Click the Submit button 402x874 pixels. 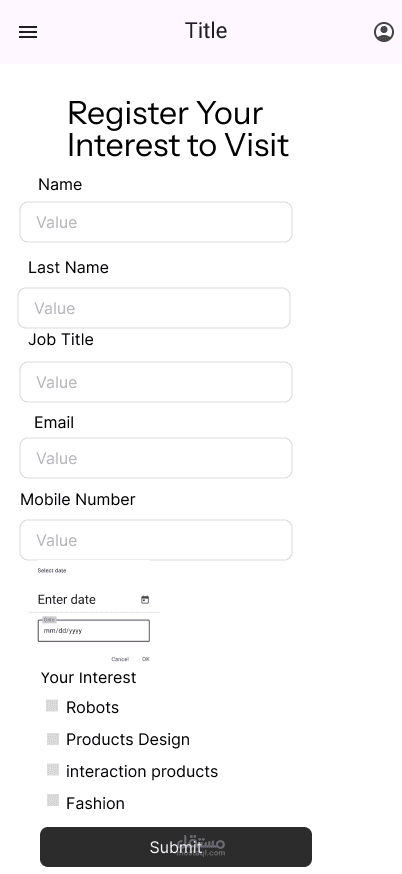click(176, 847)
